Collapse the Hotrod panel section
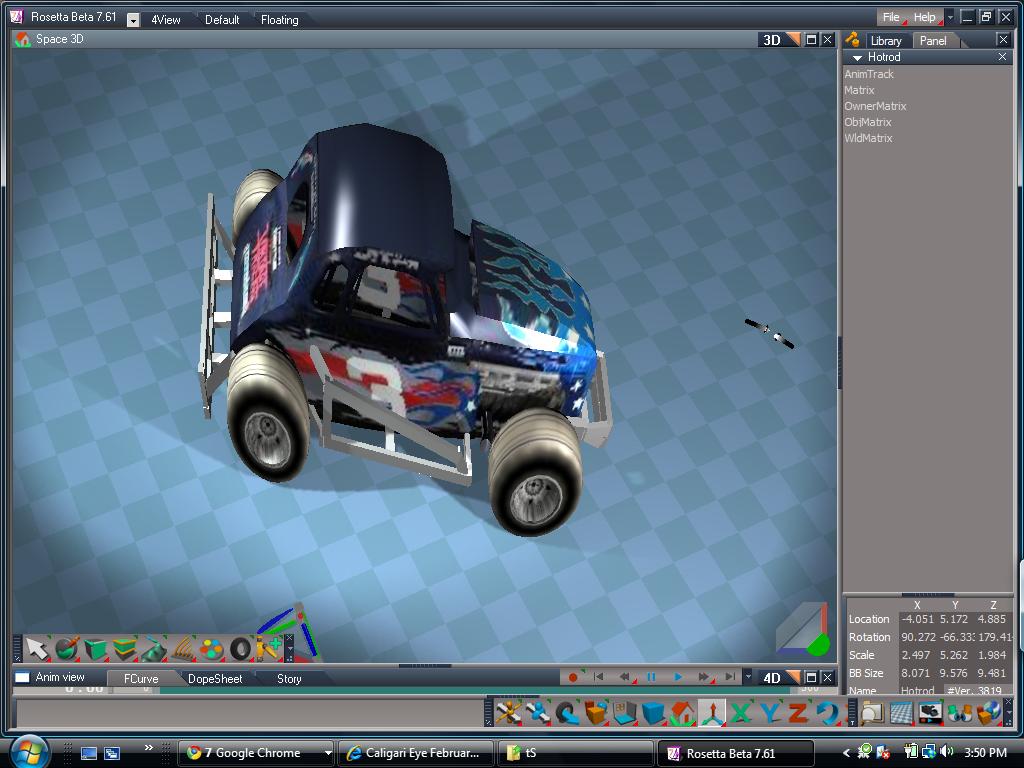Screen dimensions: 1024x768 [857, 58]
